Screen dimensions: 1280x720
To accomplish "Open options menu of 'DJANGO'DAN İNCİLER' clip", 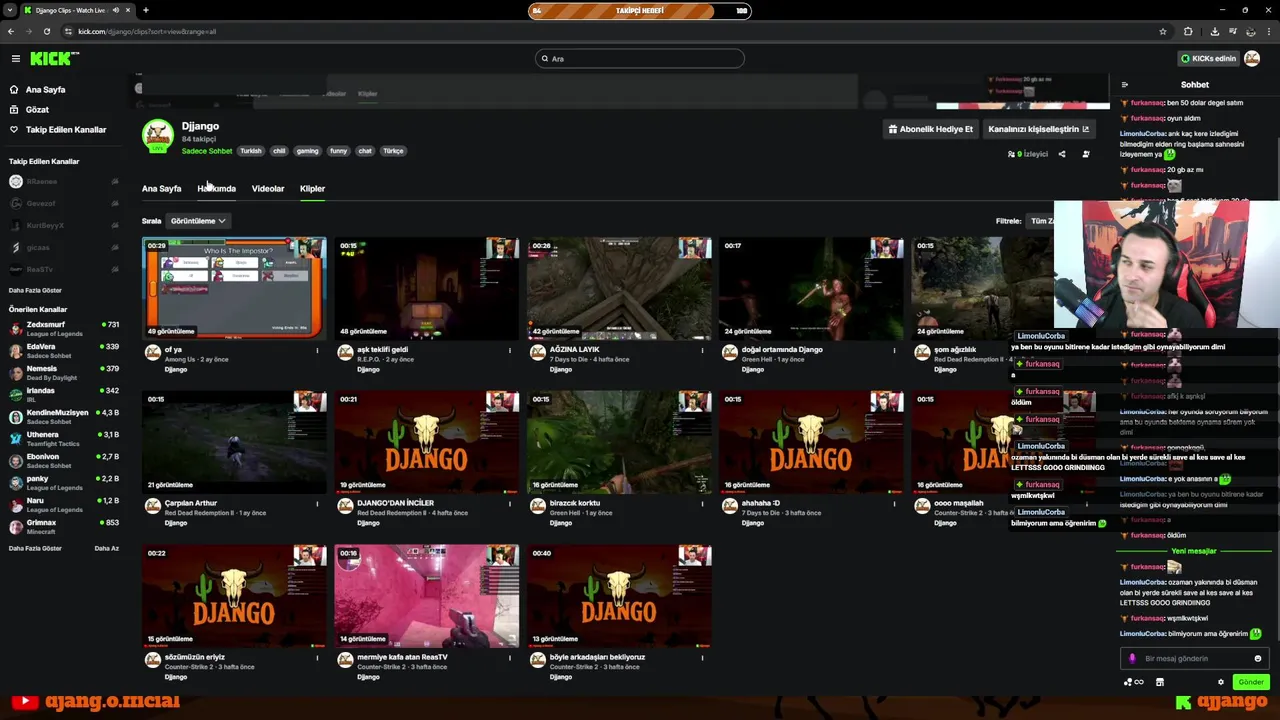I will coord(510,504).
